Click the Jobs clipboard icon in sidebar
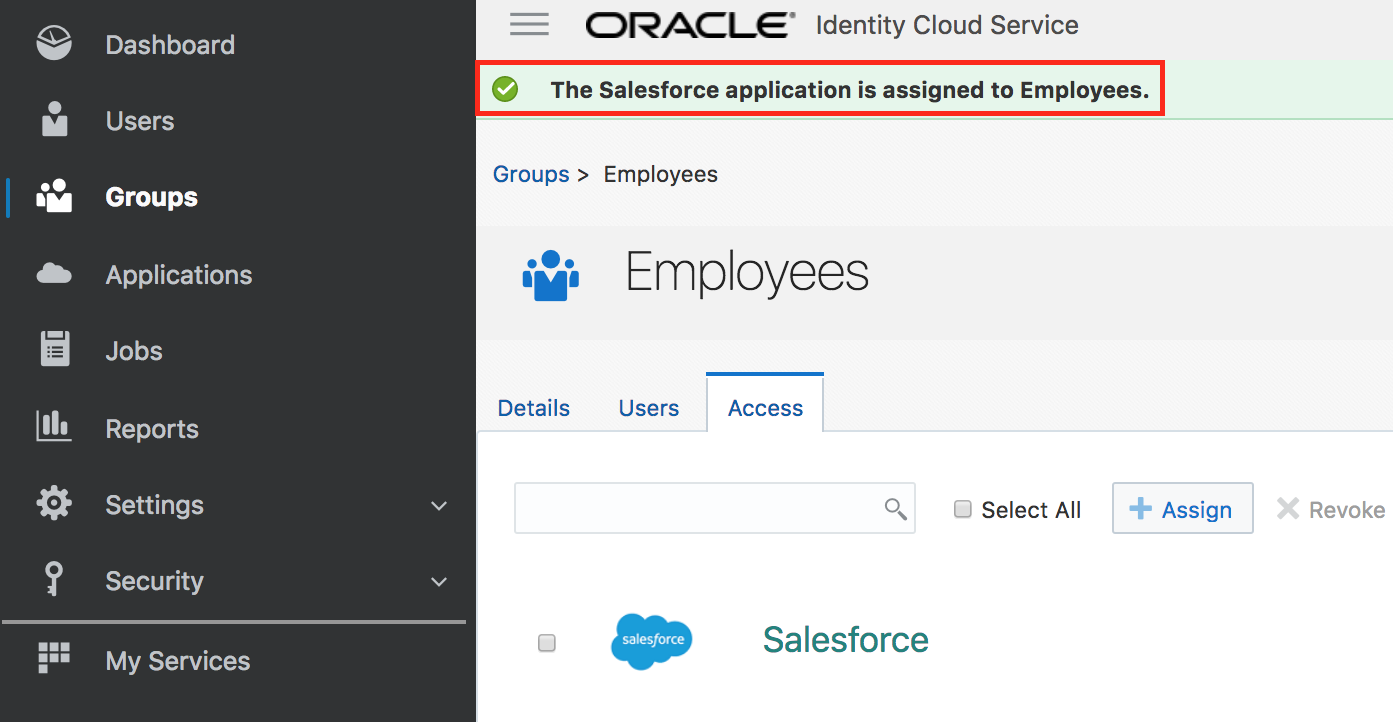This screenshot has width=1393, height=722. pos(54,349)
